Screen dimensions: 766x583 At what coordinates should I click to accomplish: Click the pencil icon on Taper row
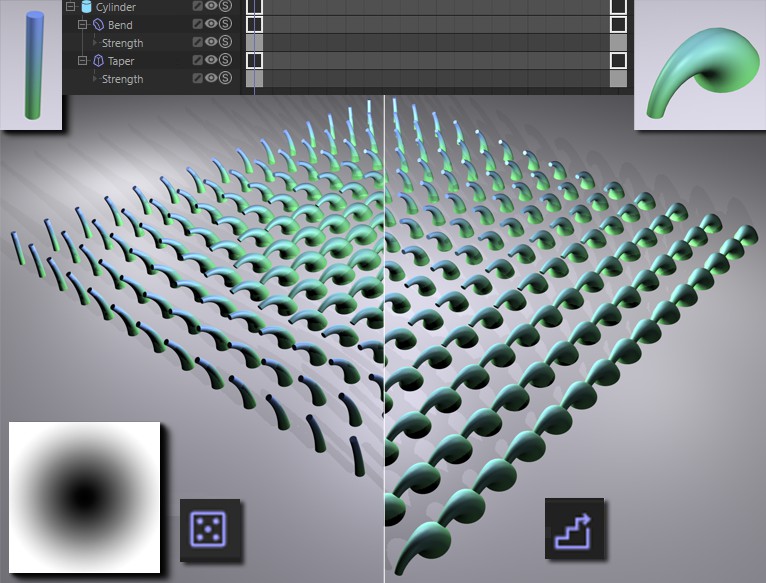coord(197,60)
